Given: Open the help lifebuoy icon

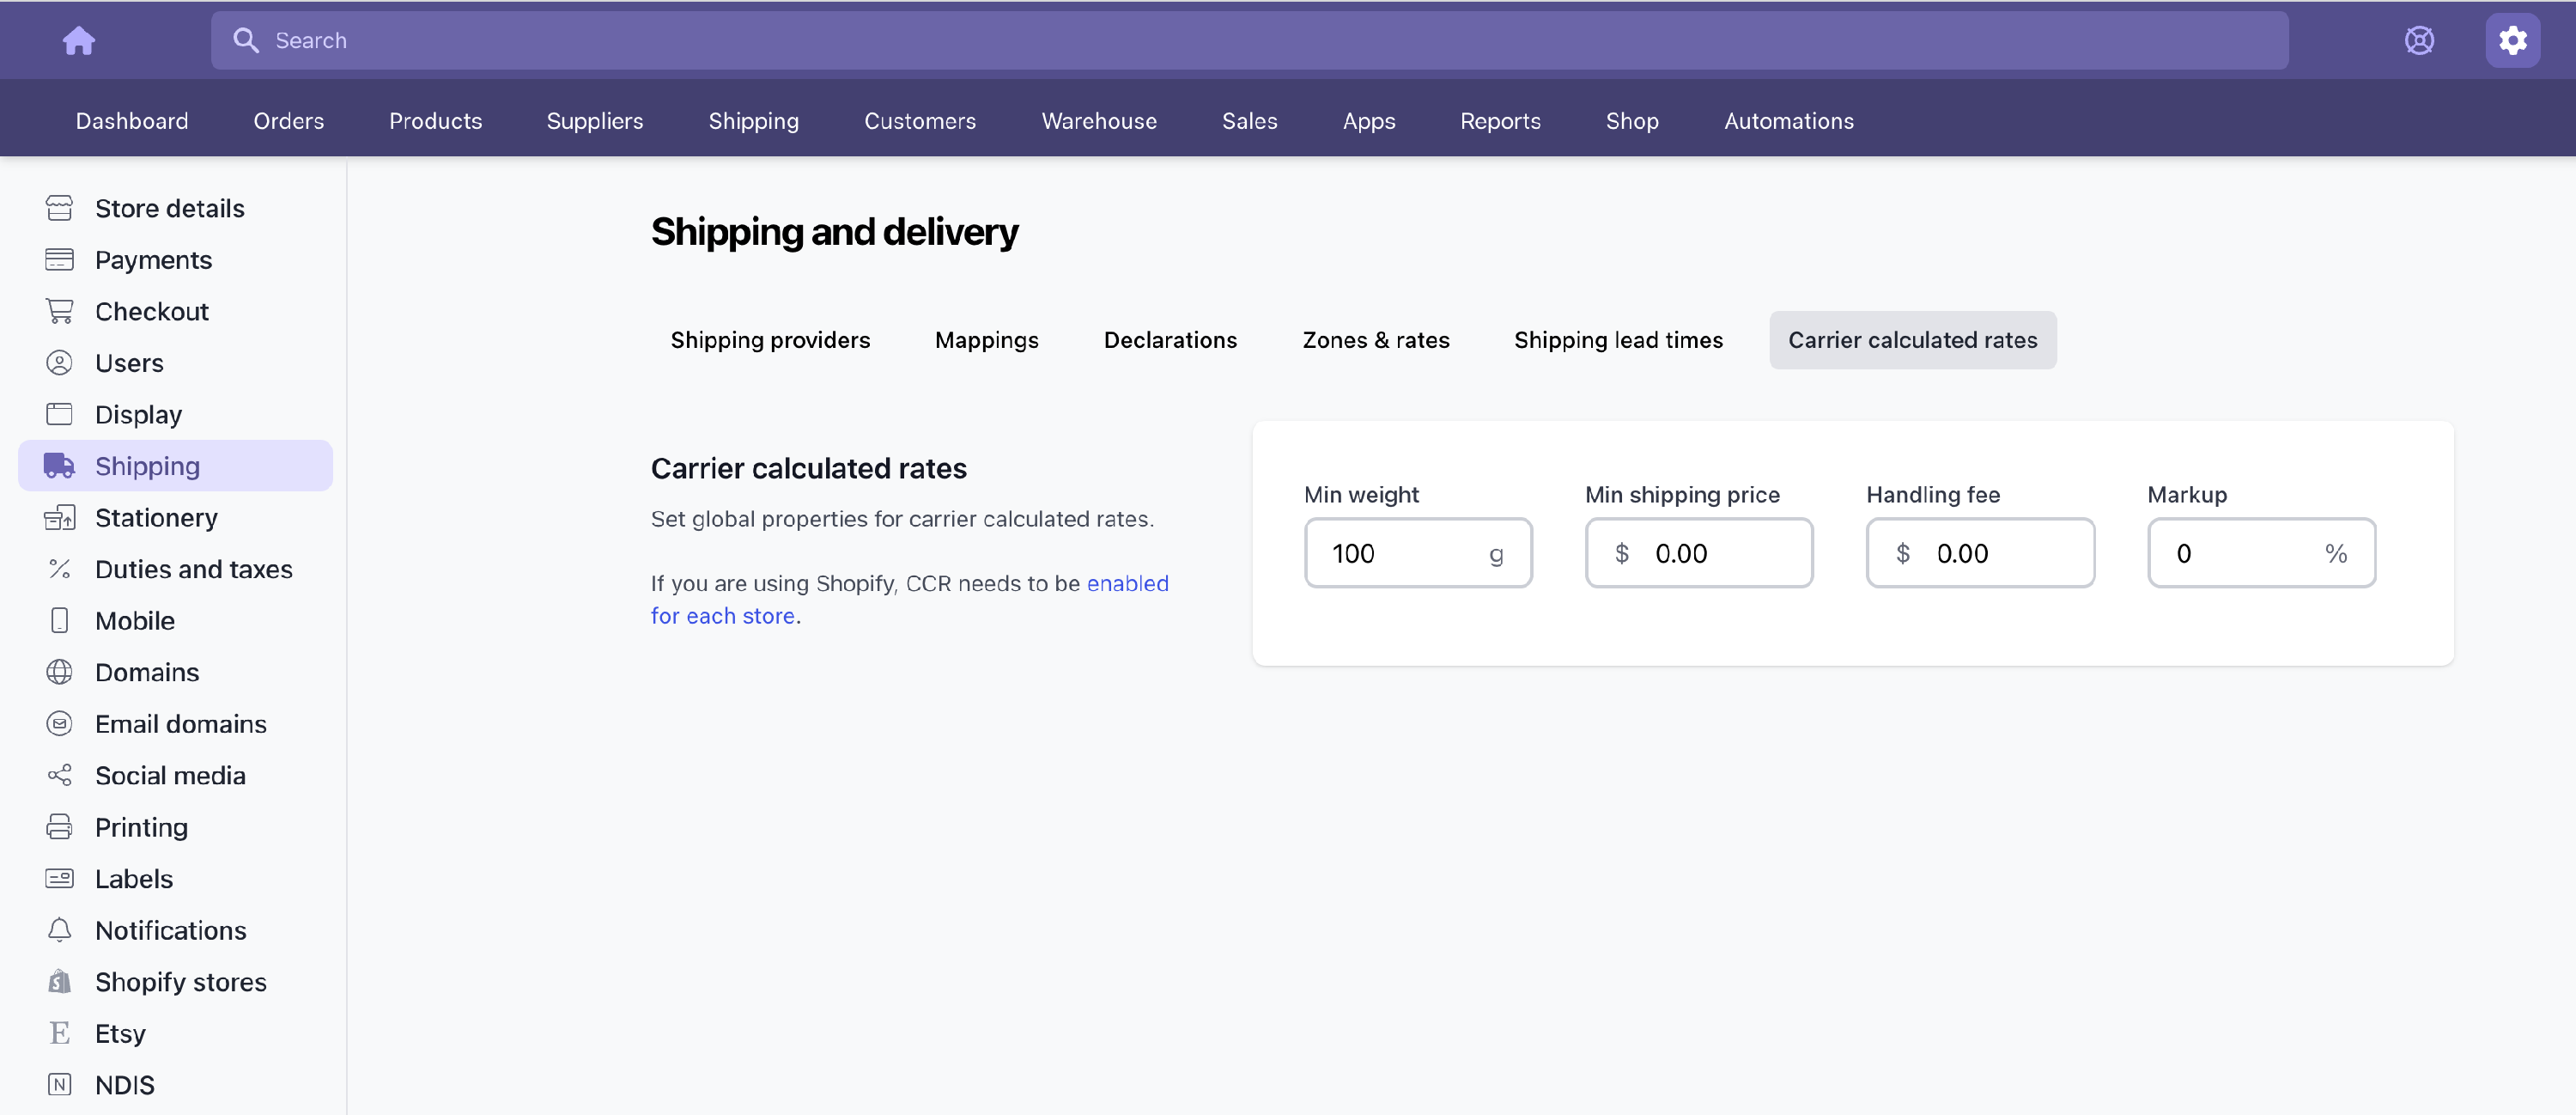Looking at the screenshot, I should click(x=2418, y=40).
